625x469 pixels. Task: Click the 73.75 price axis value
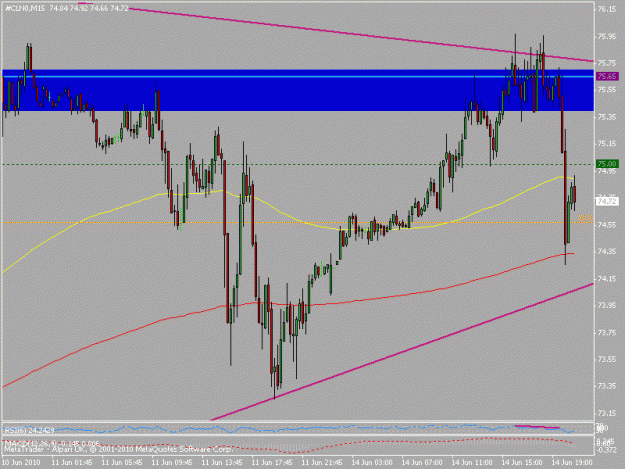(606, 332)
